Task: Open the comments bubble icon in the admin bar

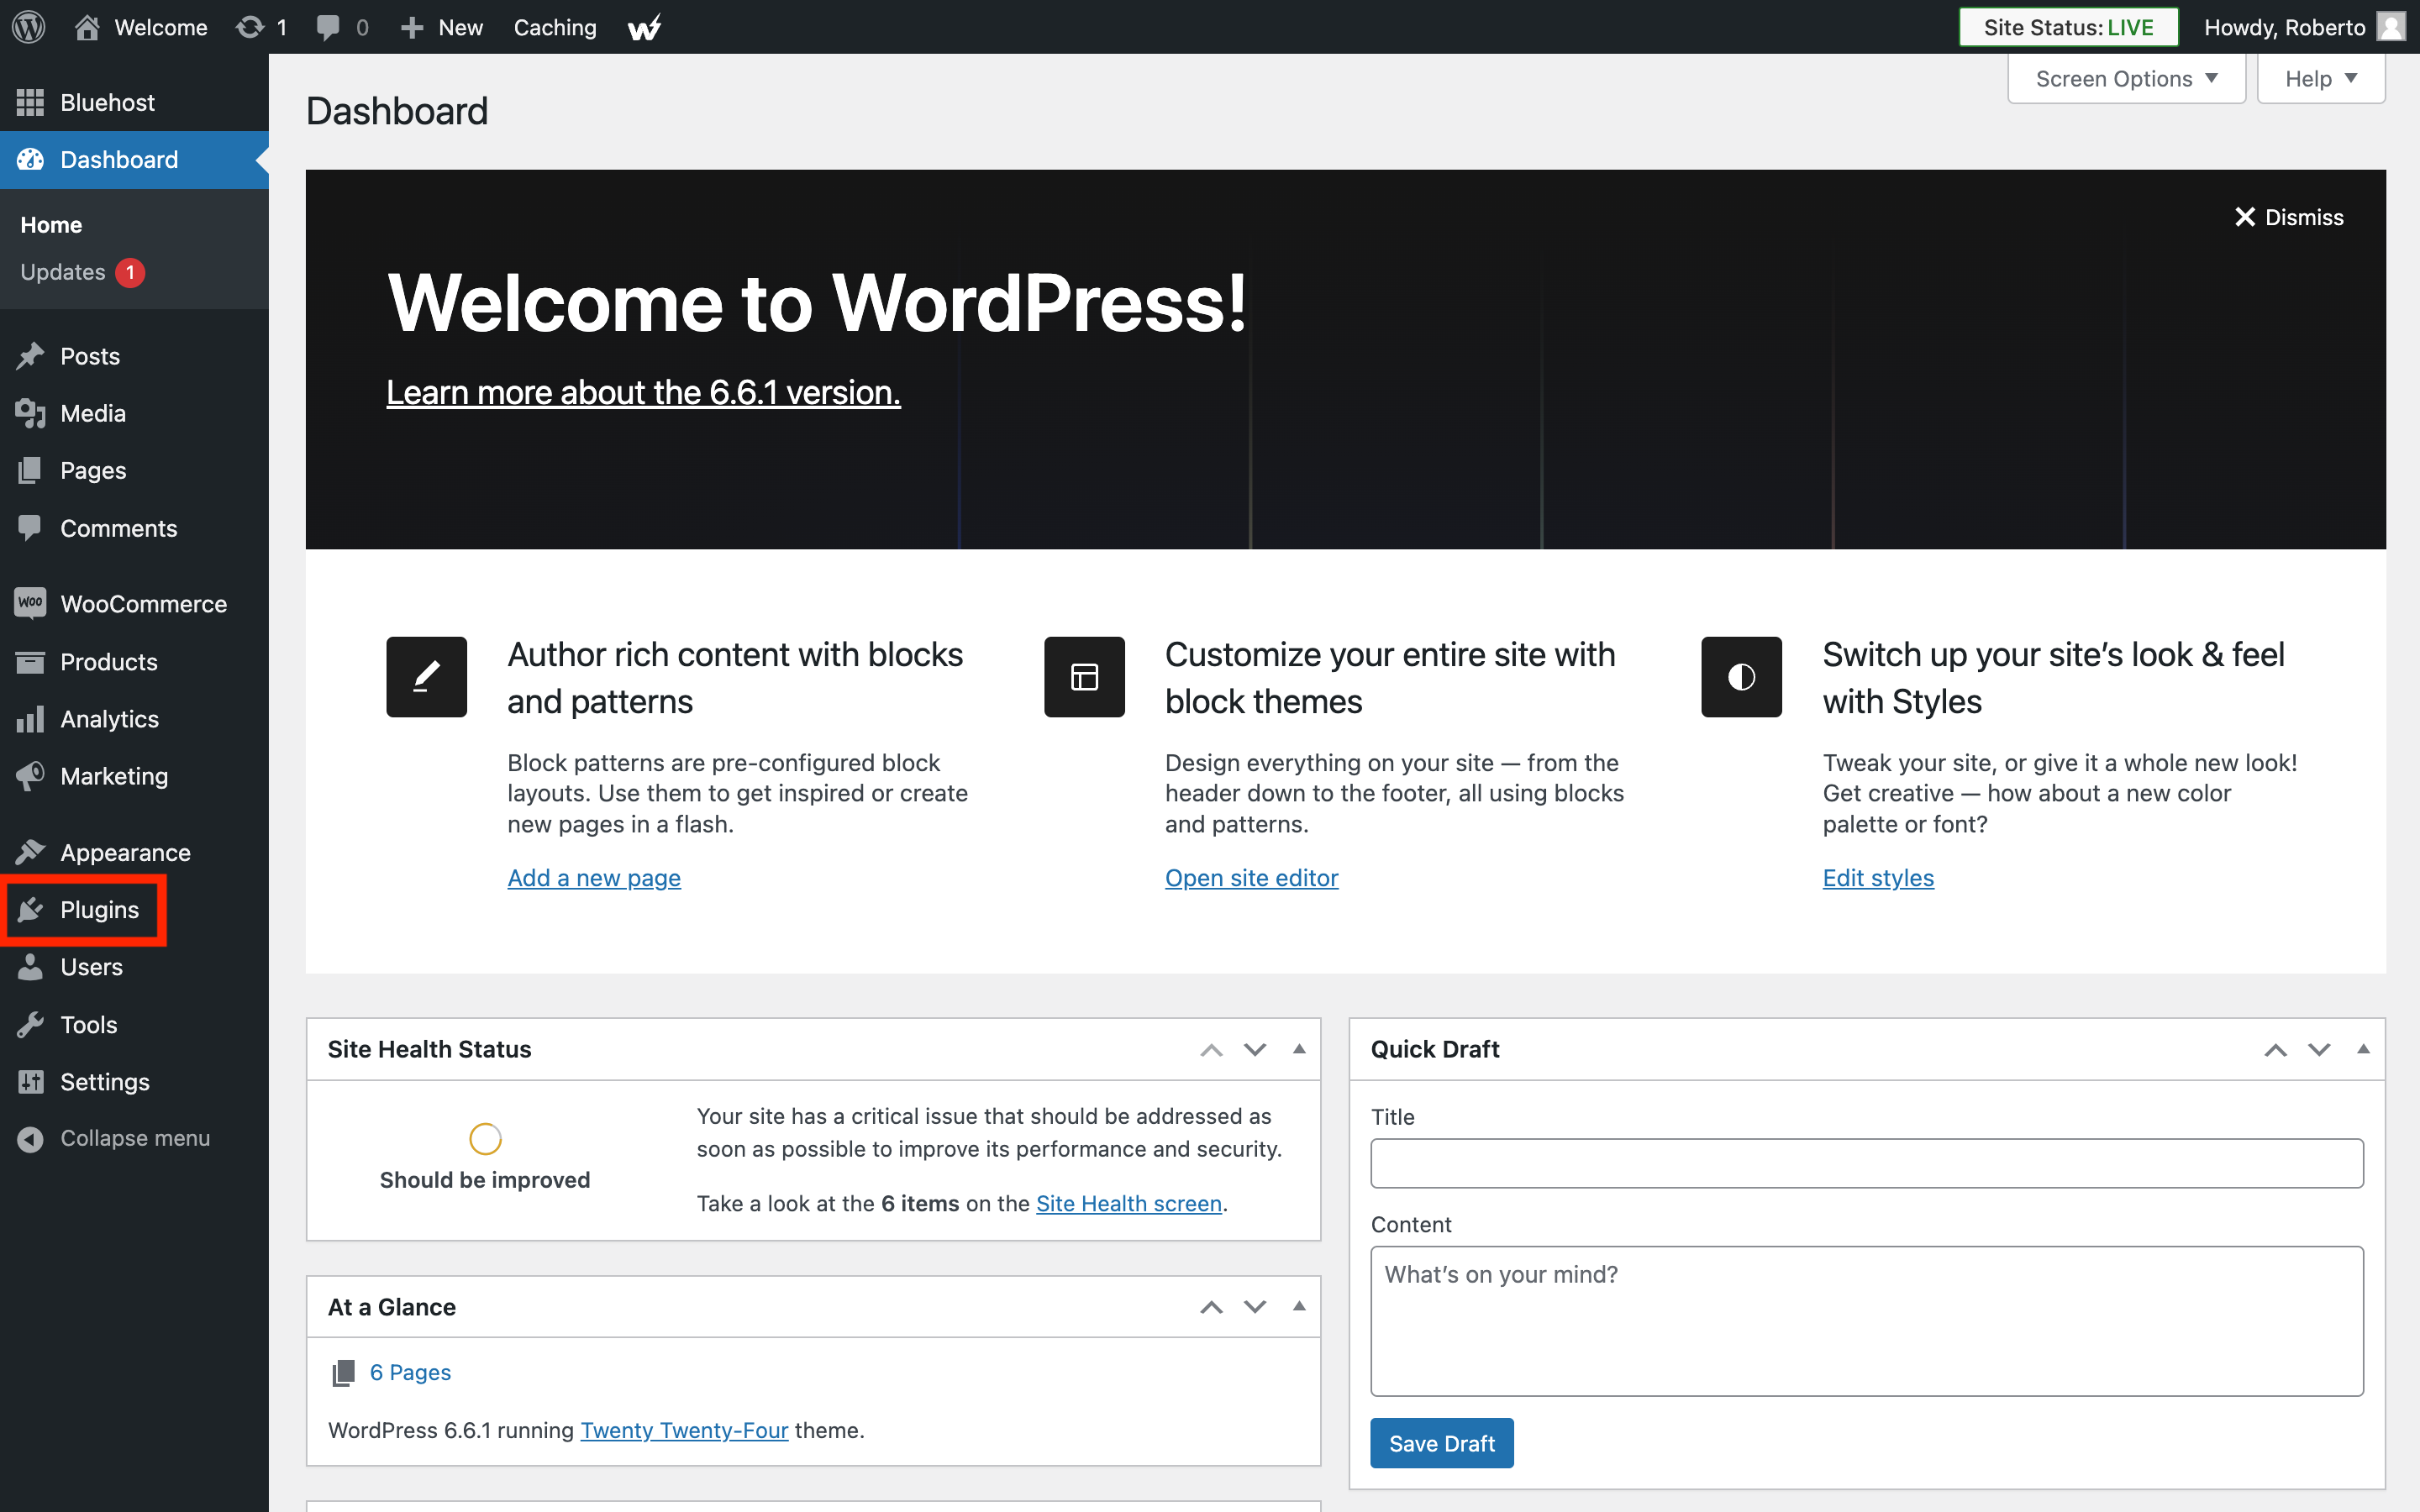Action: tap(327, 27)
